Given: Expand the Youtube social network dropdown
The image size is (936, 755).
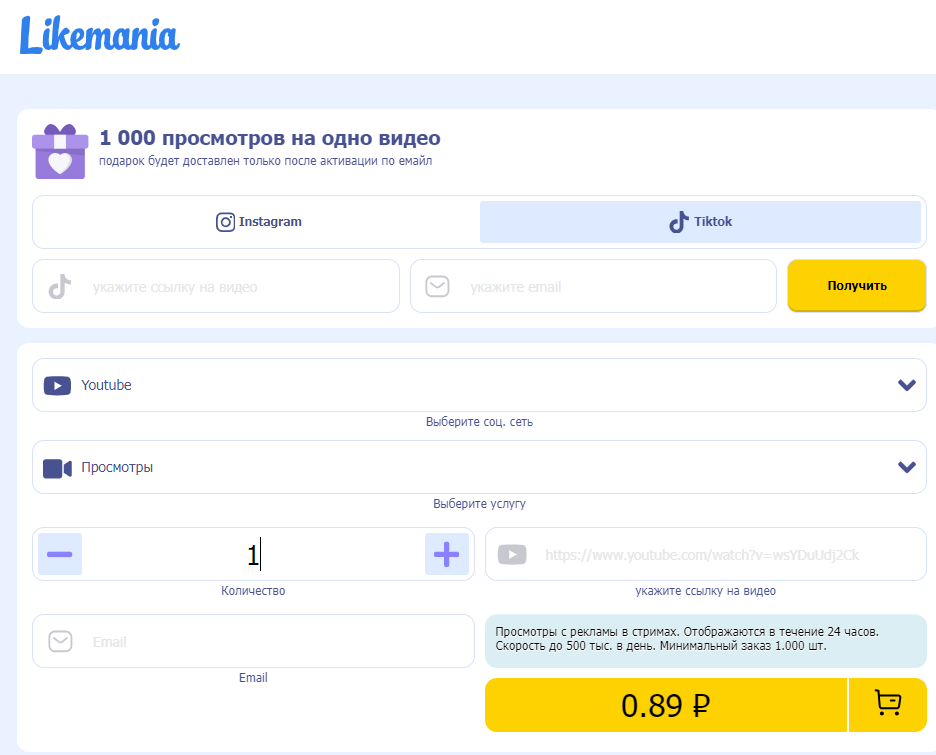Looking at the screenshot, I should (479, 385).
